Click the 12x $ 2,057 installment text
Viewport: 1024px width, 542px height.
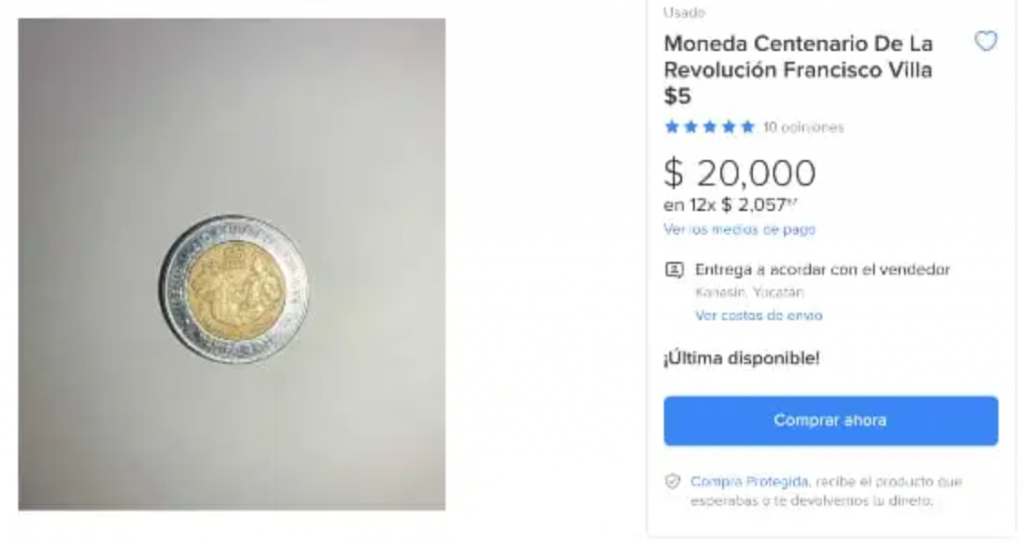(x=730, y=205)
